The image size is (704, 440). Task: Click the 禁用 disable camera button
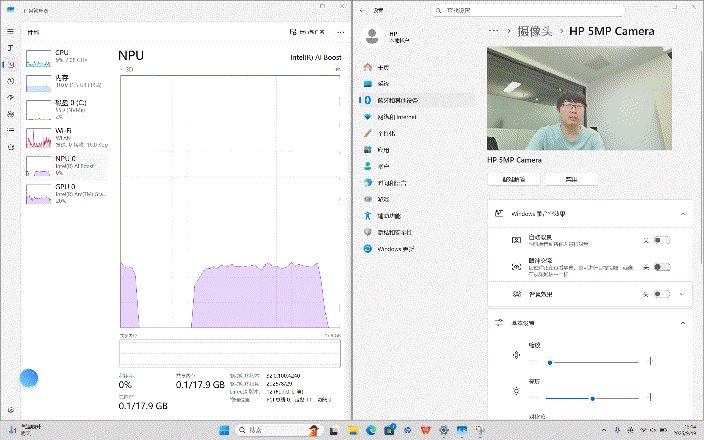(571, 179)
